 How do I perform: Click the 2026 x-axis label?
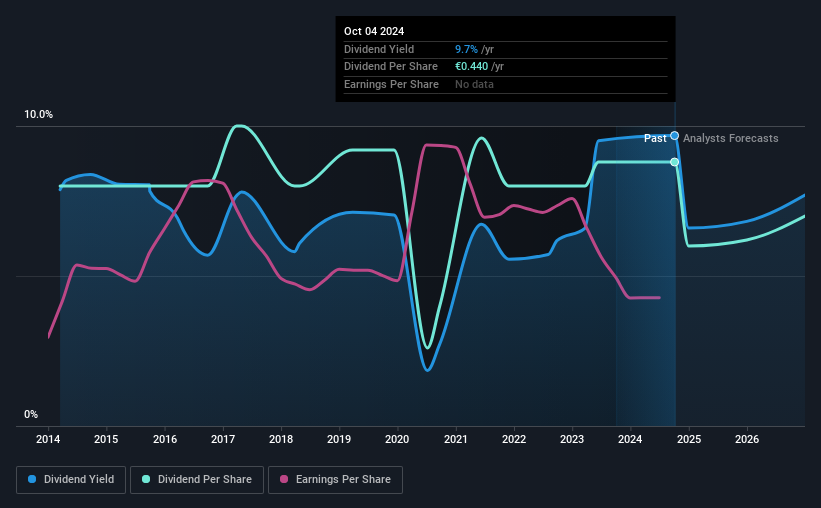coord(747,439)
